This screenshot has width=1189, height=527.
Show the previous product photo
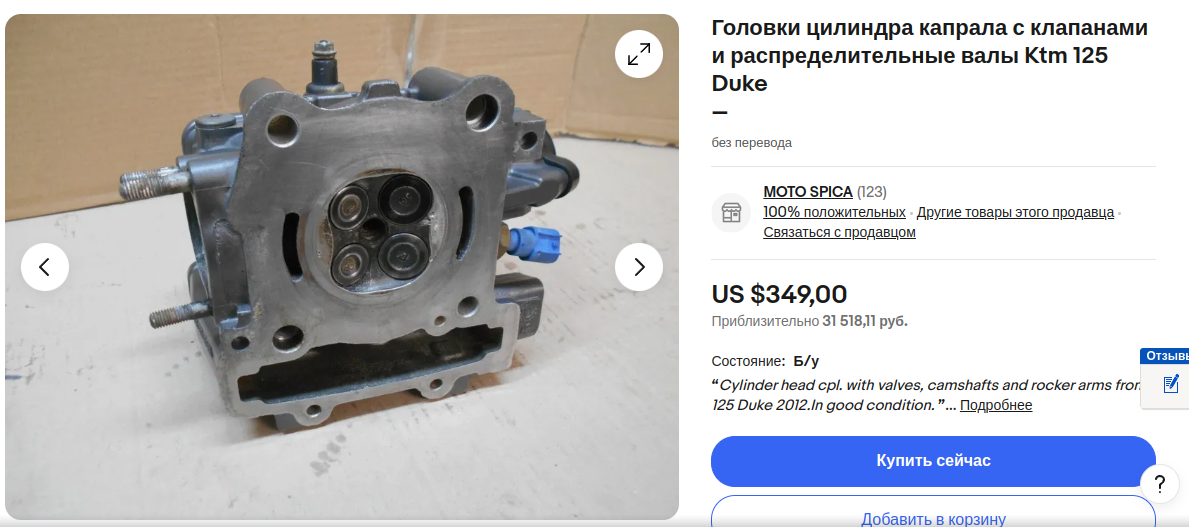click(45, 267)
